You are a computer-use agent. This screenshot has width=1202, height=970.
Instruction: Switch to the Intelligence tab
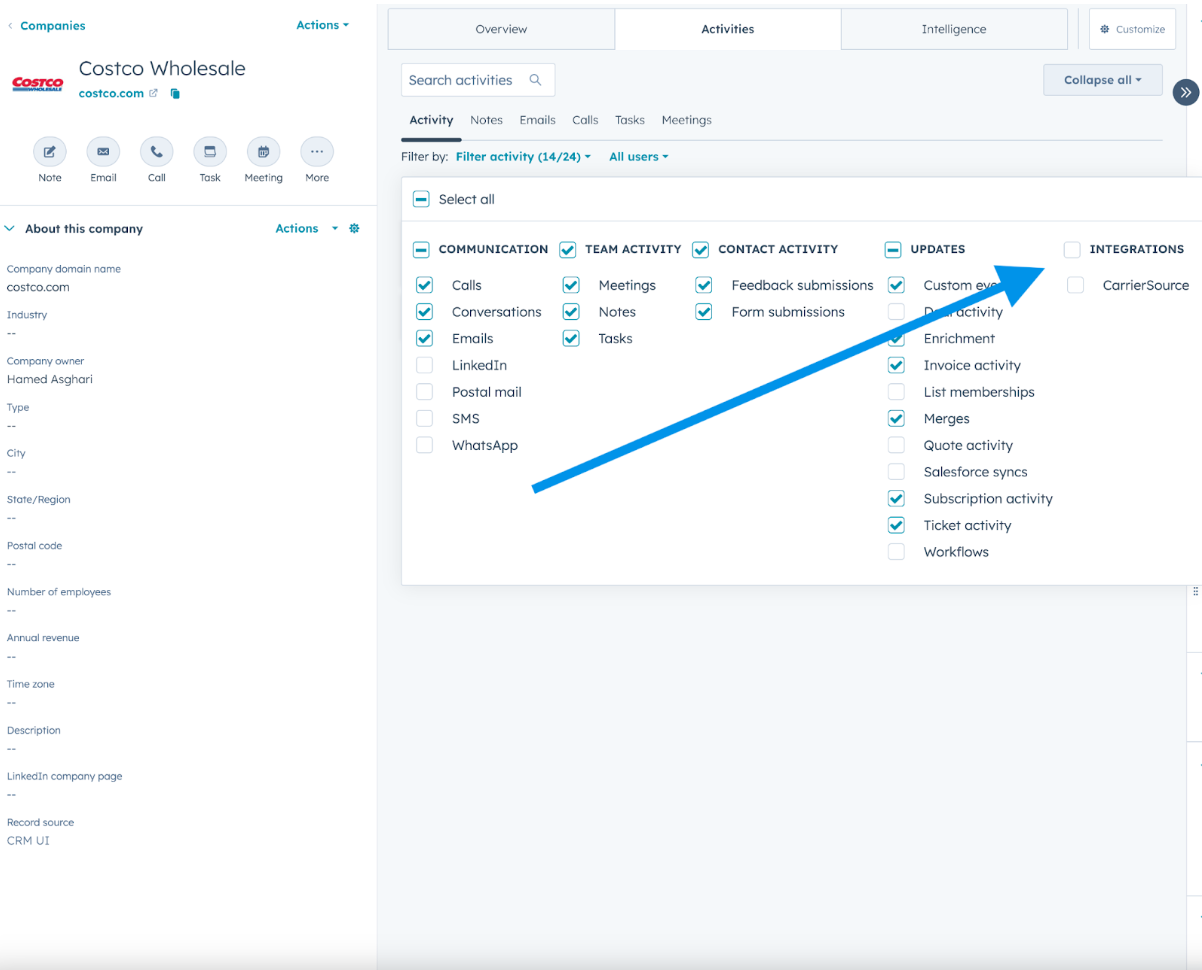(954, 29)
